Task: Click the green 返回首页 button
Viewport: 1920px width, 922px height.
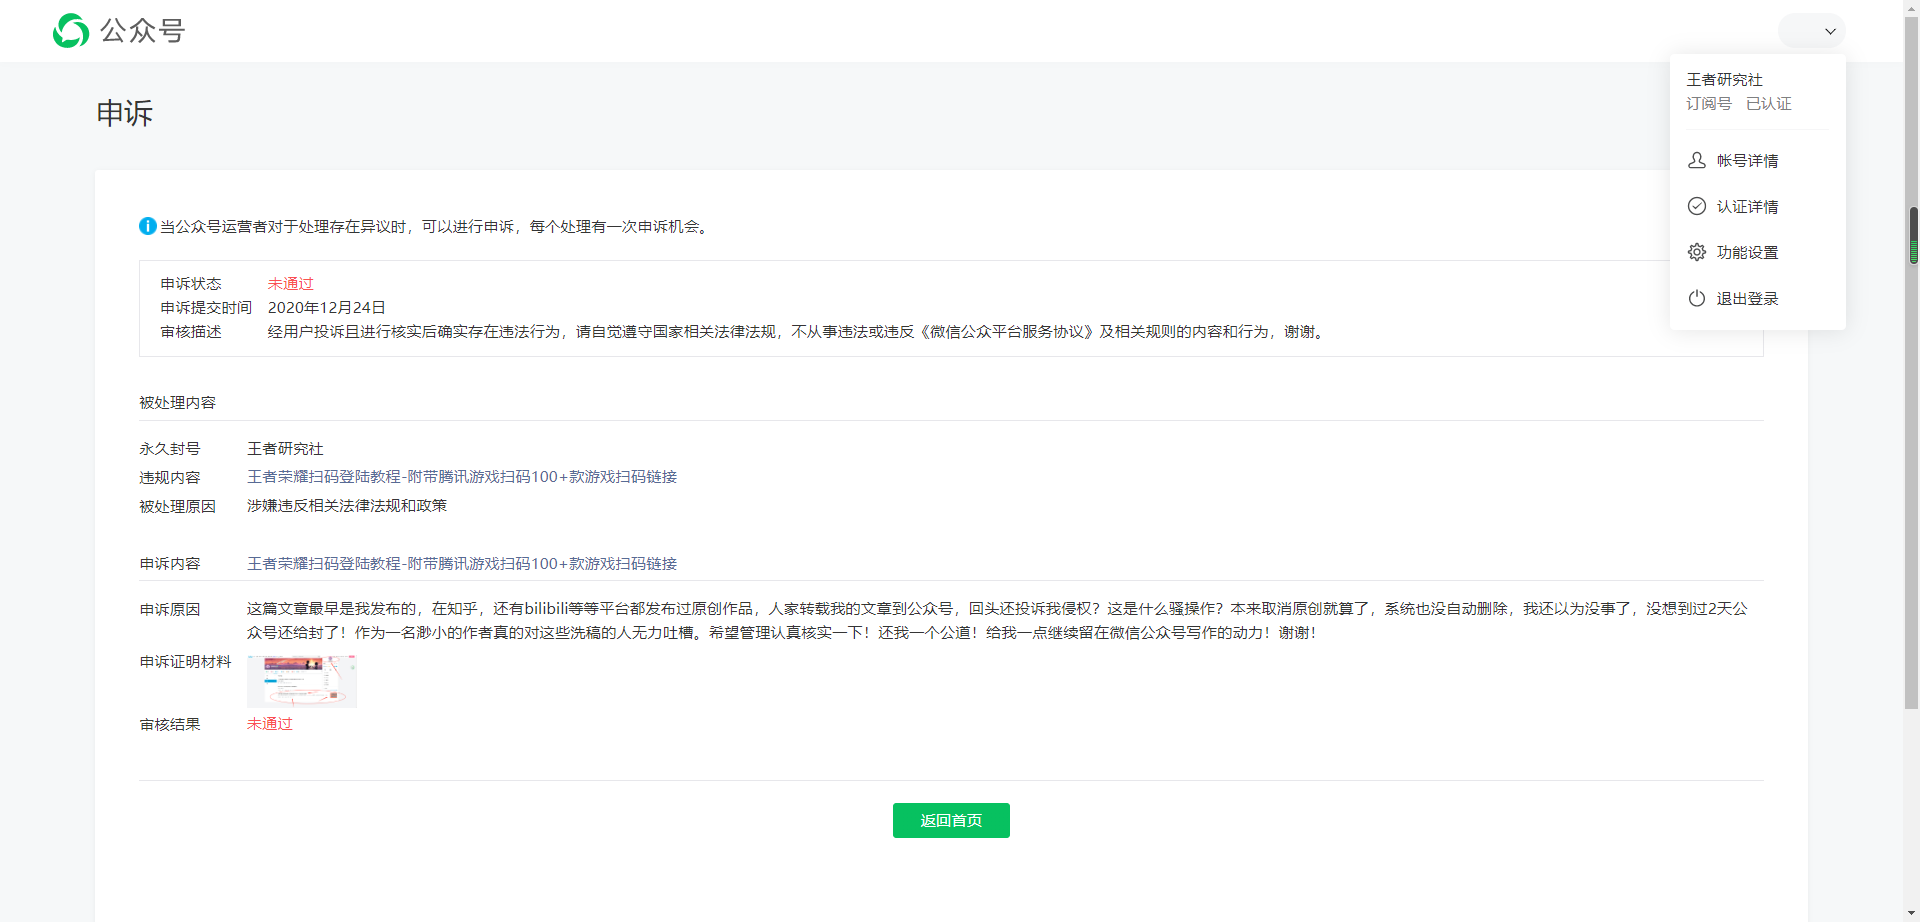Action: (x=951, y=820)
